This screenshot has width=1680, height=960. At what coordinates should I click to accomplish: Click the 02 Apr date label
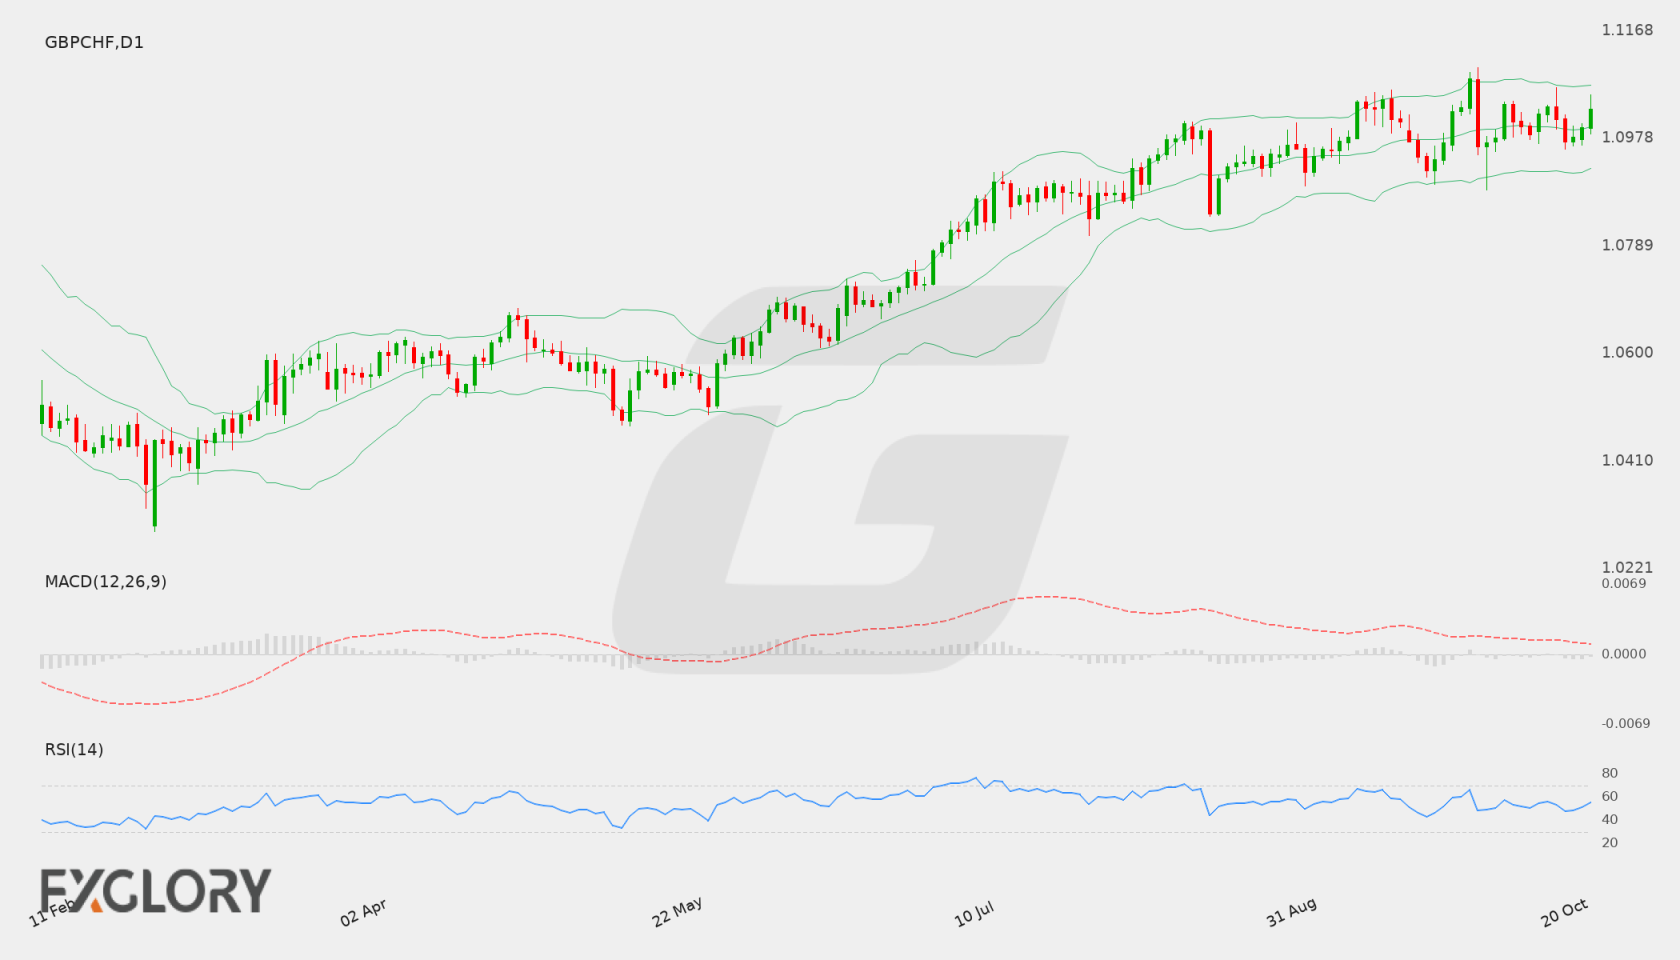(x=363, y=912)
